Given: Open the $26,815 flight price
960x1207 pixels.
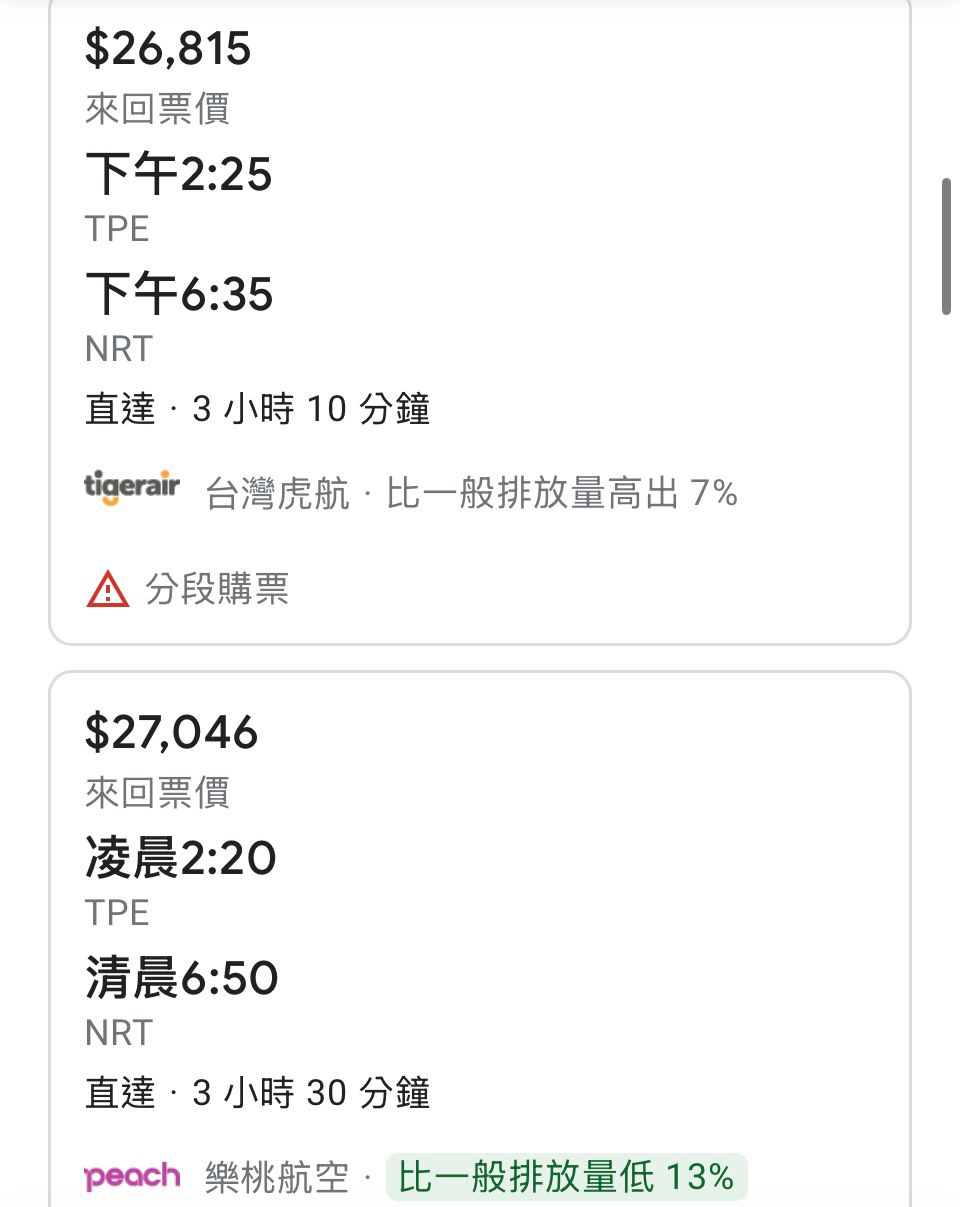Looking at the screenshot, I should coord(168,49).
